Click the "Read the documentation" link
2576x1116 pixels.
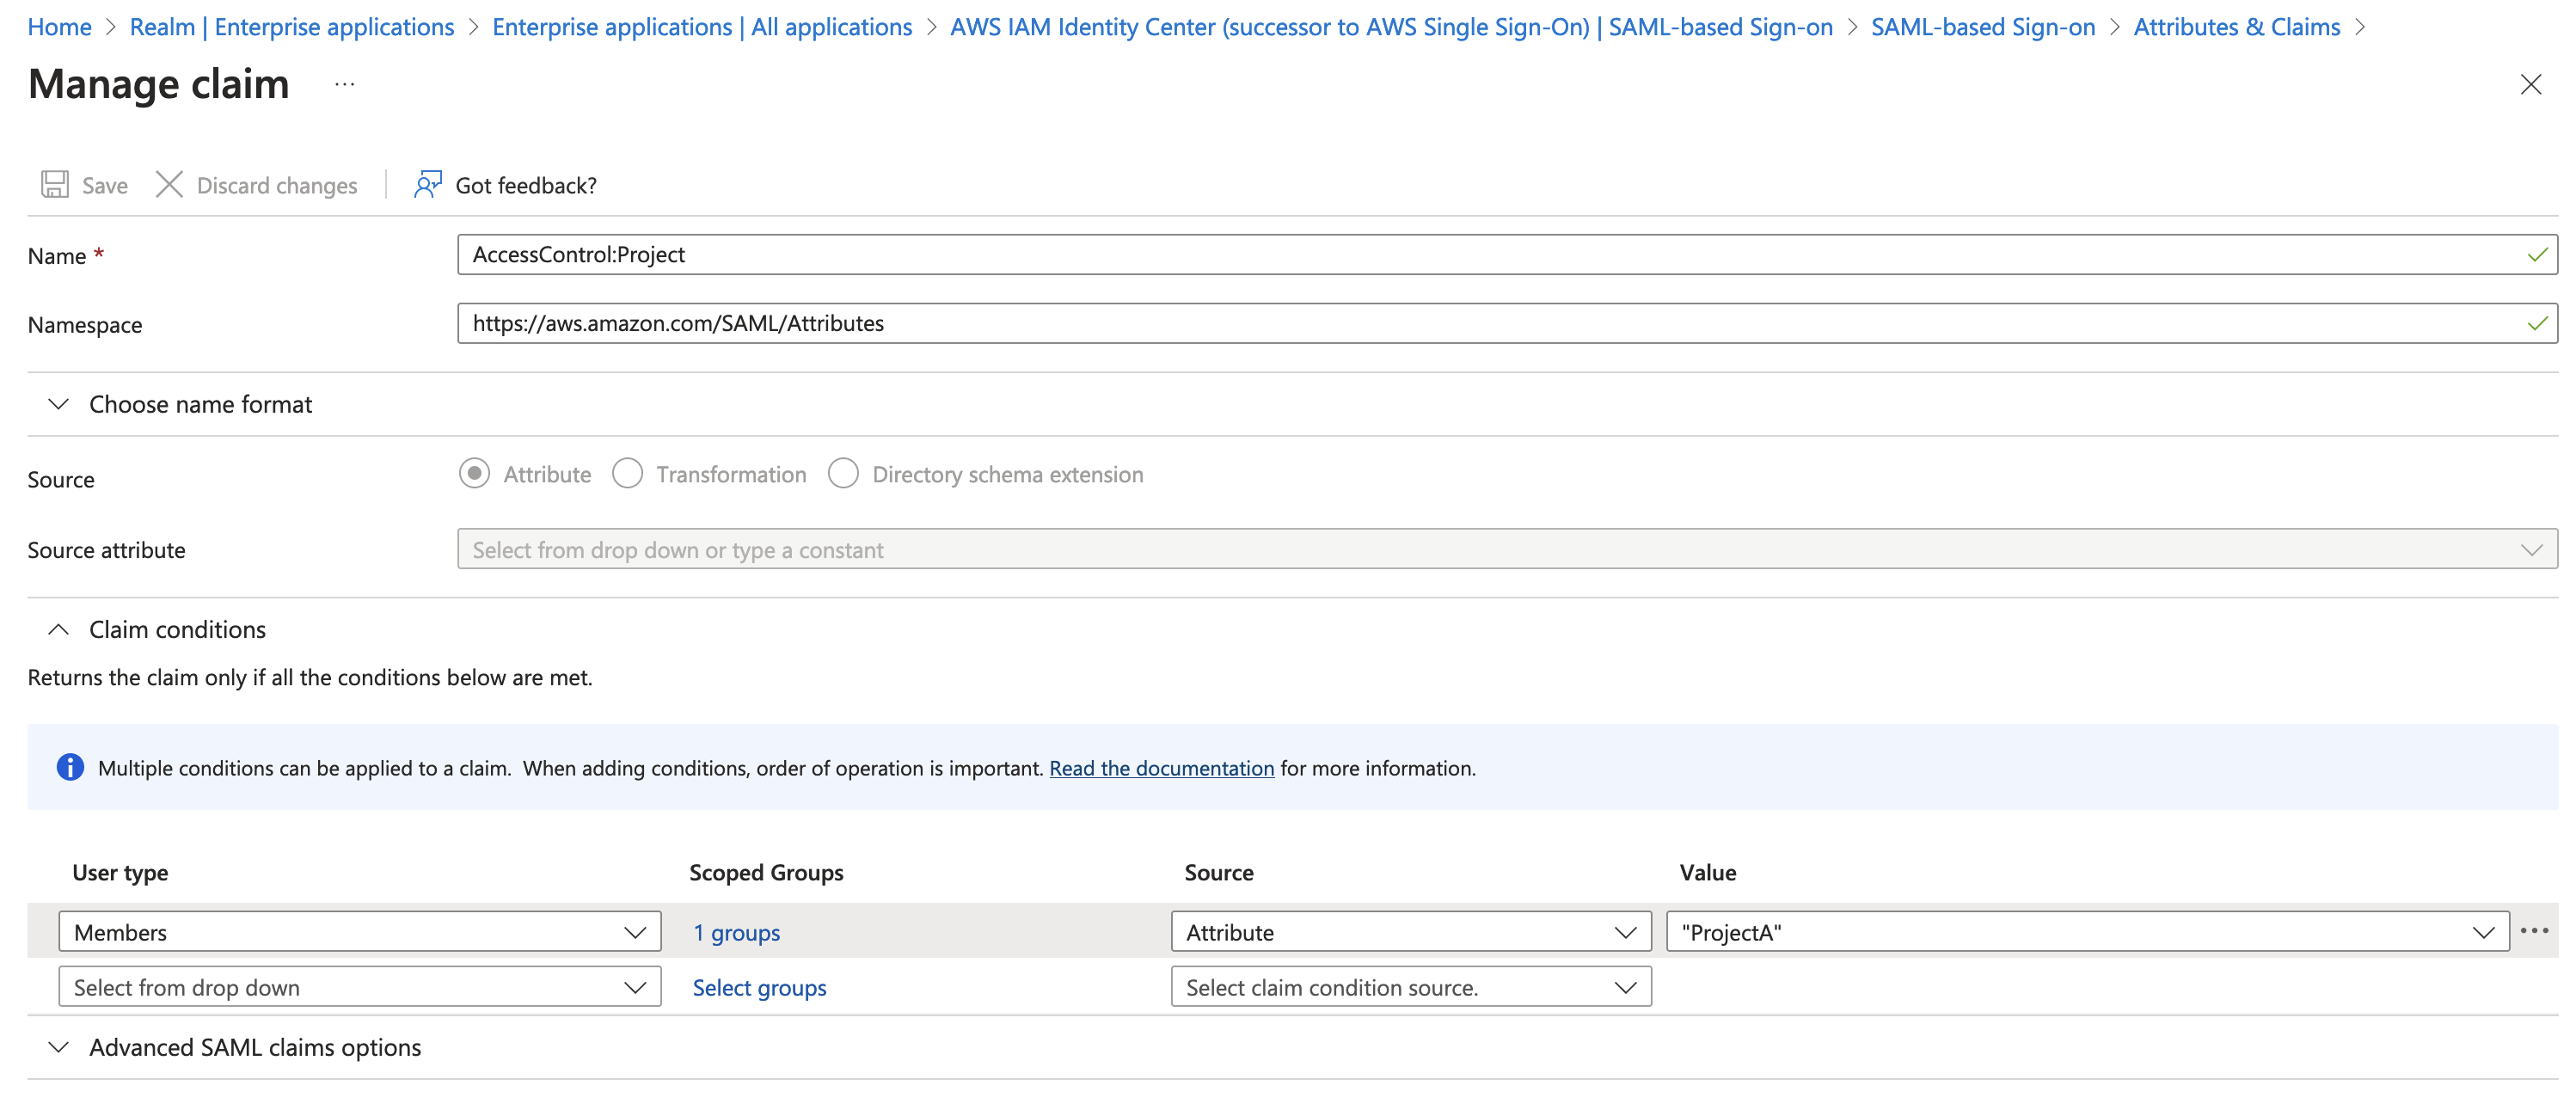(x=1161, y=768)
